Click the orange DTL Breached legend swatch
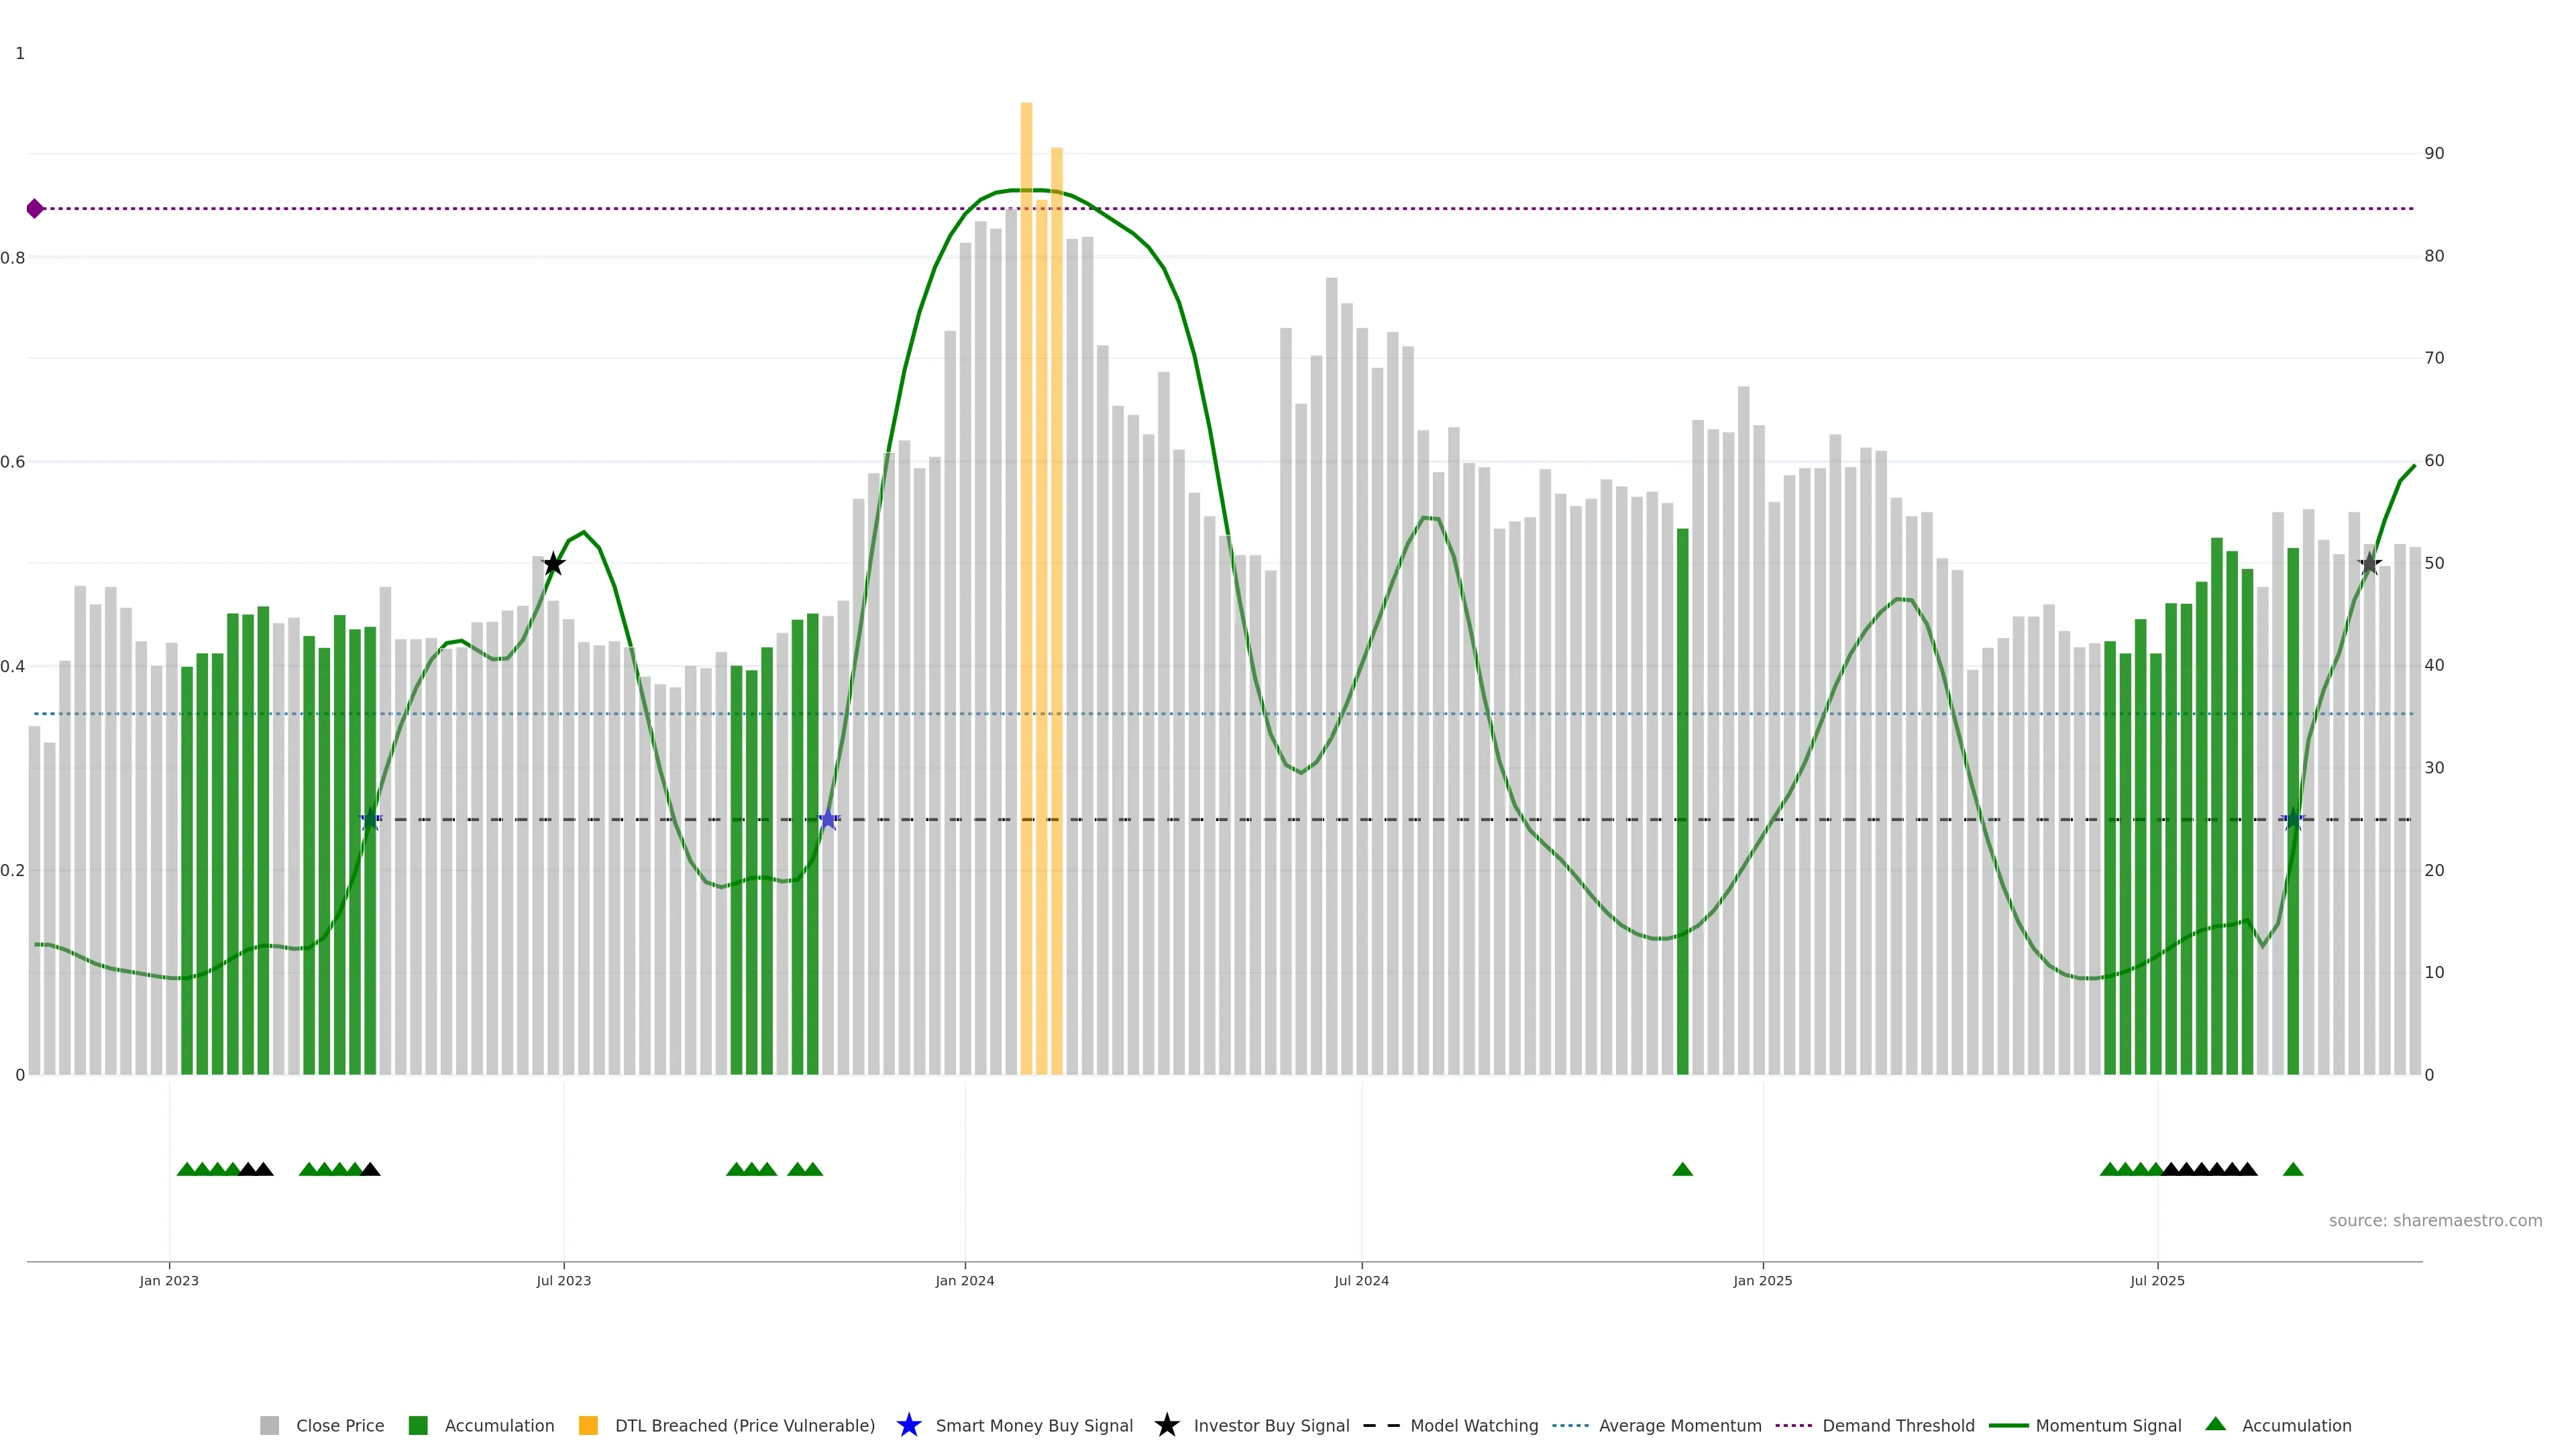Image resolution: width=2576 pixels, height=1449 pixels. point(588,1425)
